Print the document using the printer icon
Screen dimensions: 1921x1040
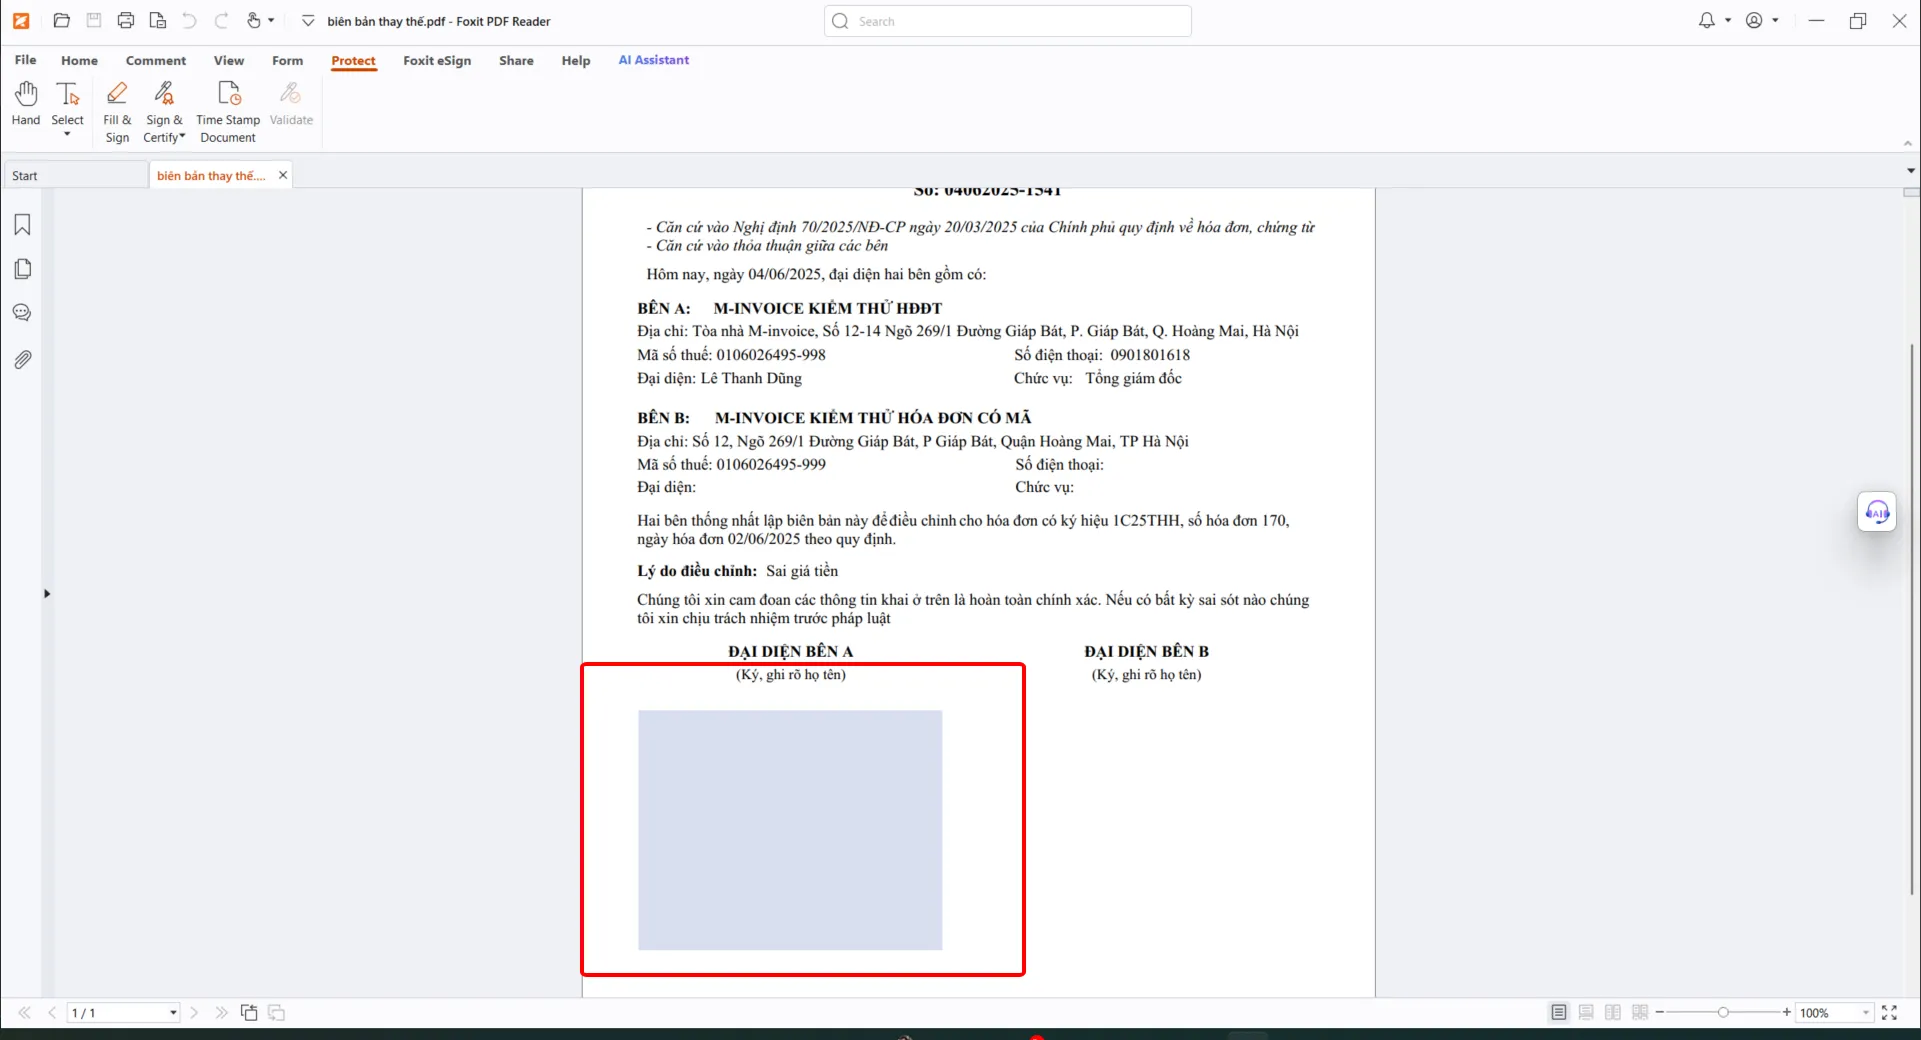(x=126, y=21)
